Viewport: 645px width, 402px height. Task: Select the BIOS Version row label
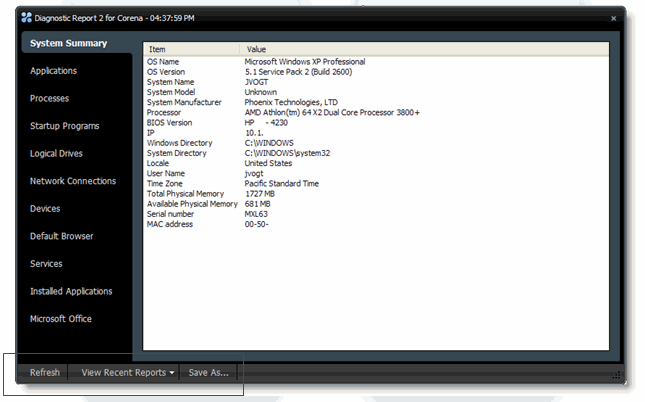pos(169,123)
